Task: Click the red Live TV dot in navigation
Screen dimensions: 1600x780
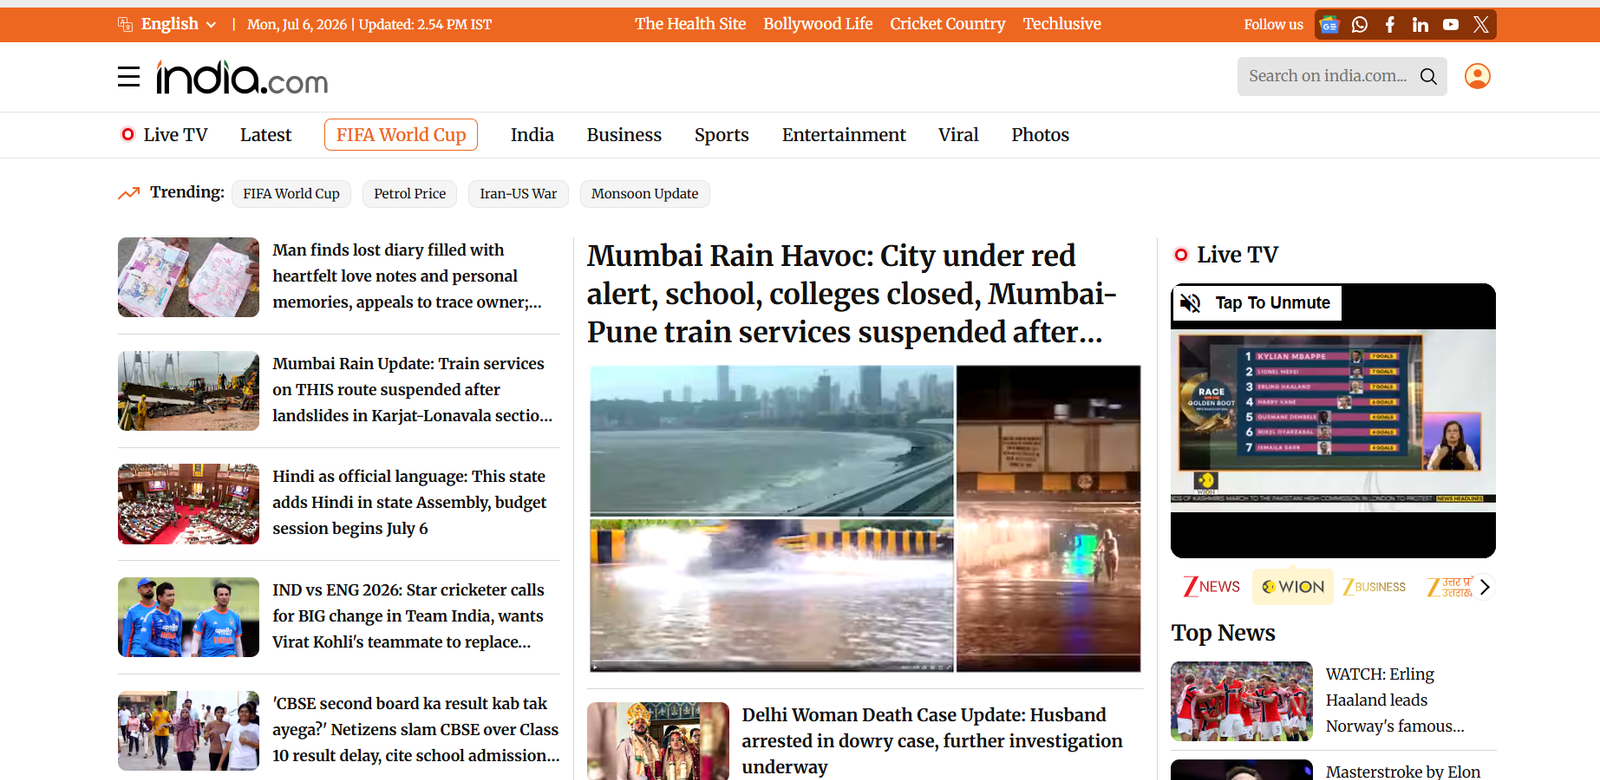Action: pos(128,134)
